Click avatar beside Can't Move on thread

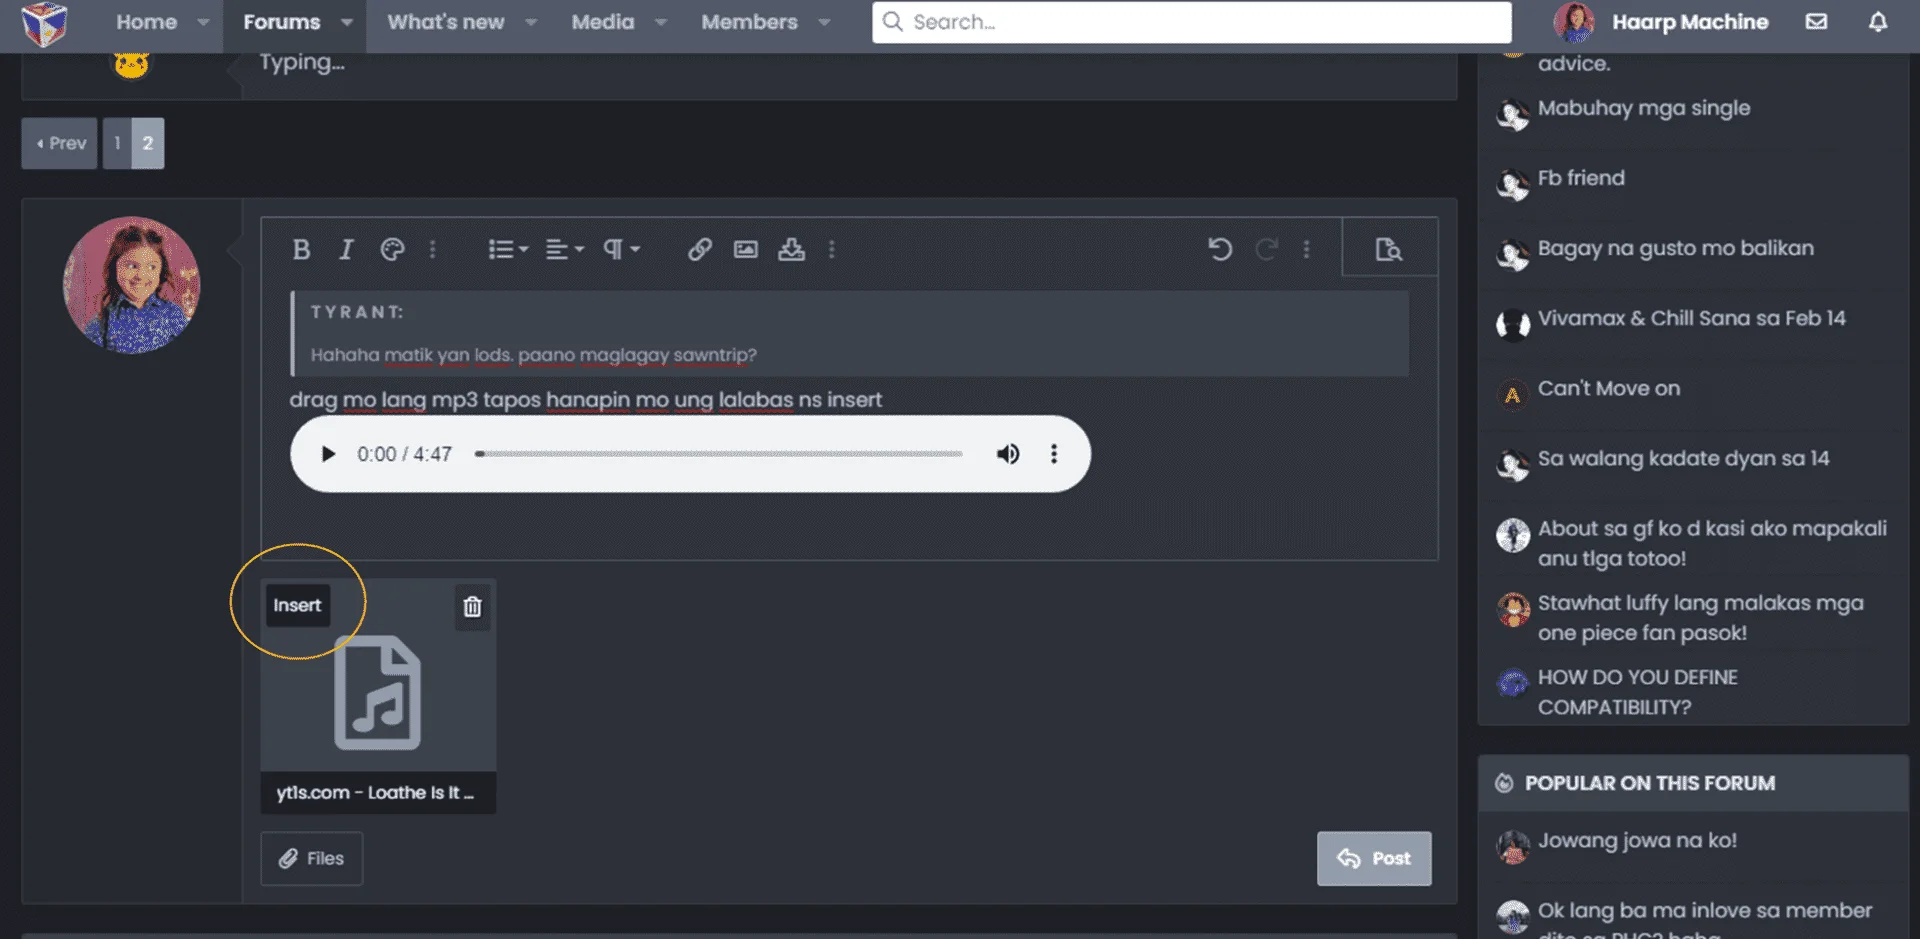(x=1513, y=395)
